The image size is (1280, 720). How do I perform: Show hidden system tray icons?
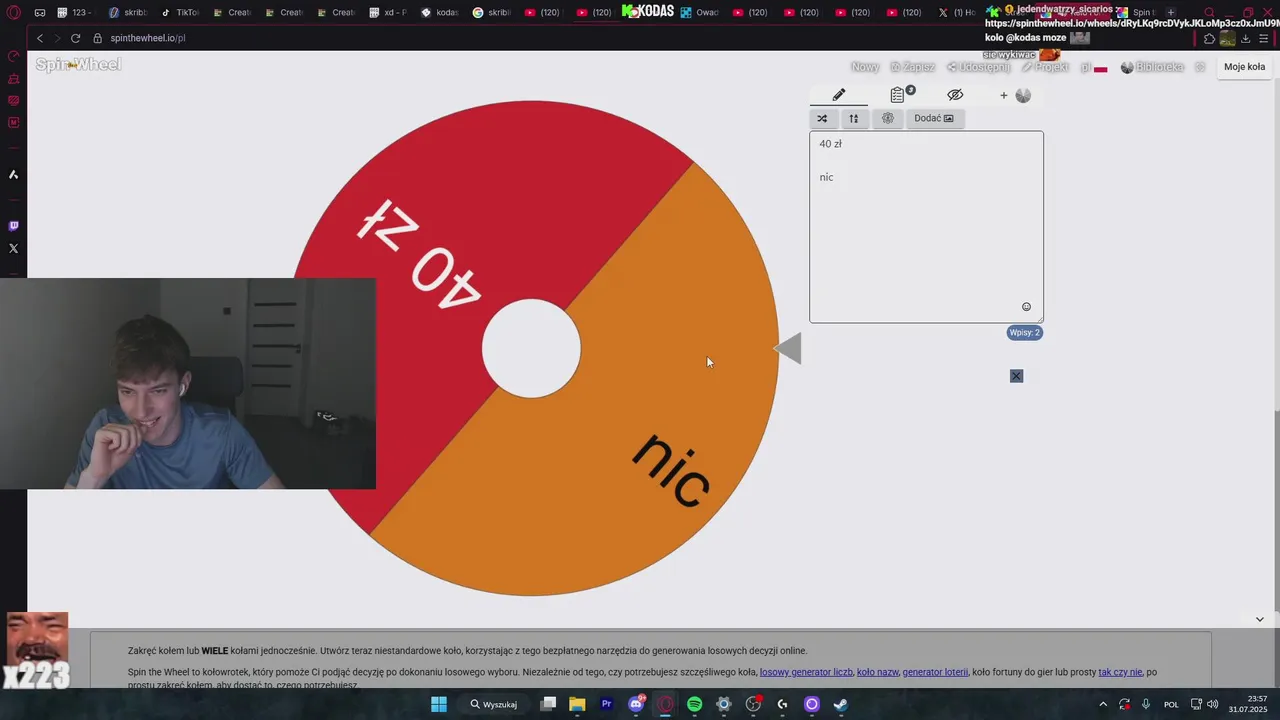tap(1102, 704)
